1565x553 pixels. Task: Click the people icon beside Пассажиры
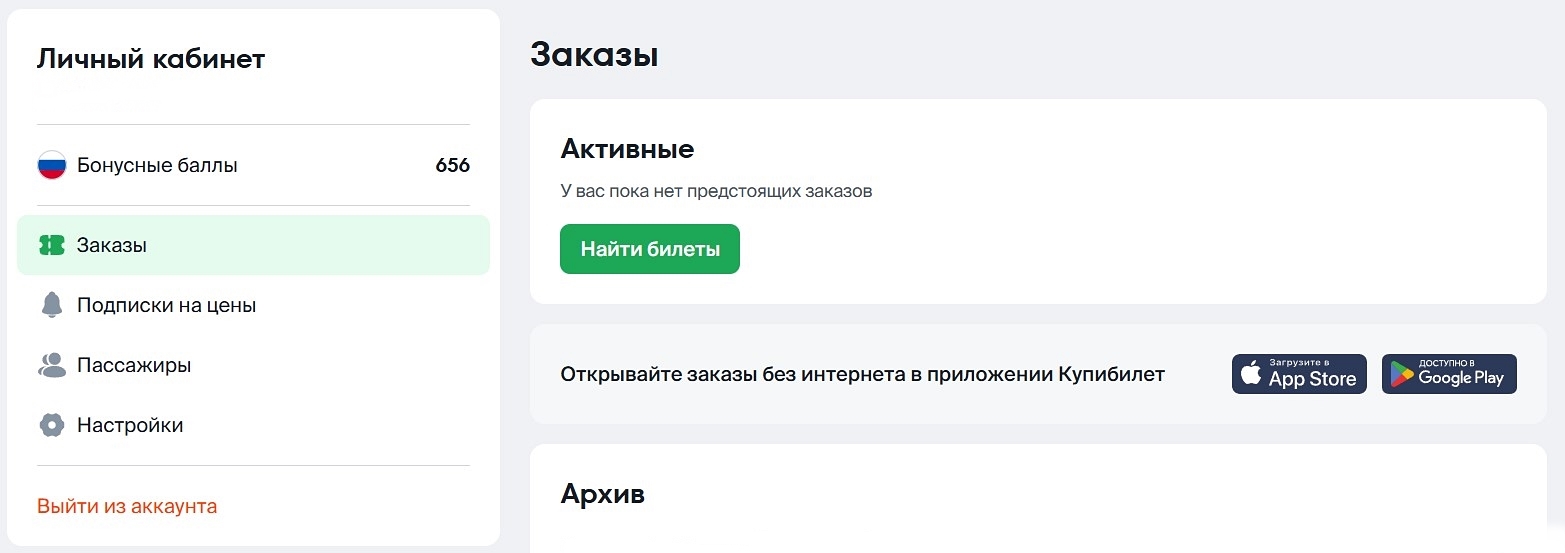52,365
